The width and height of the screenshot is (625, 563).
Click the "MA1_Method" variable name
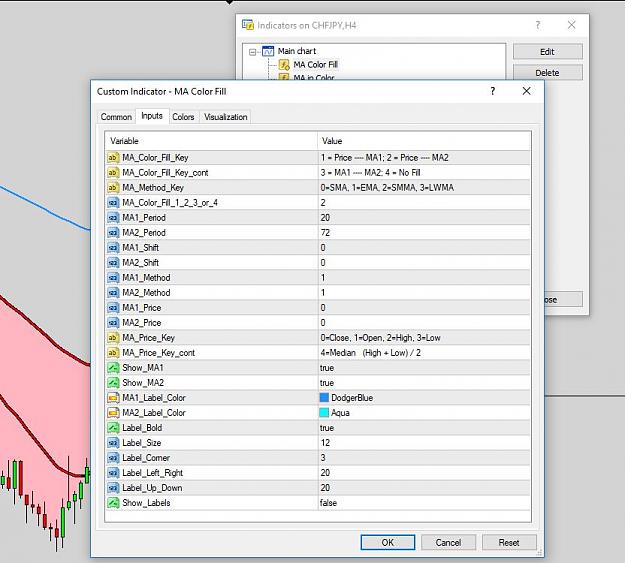pos(146,278)
